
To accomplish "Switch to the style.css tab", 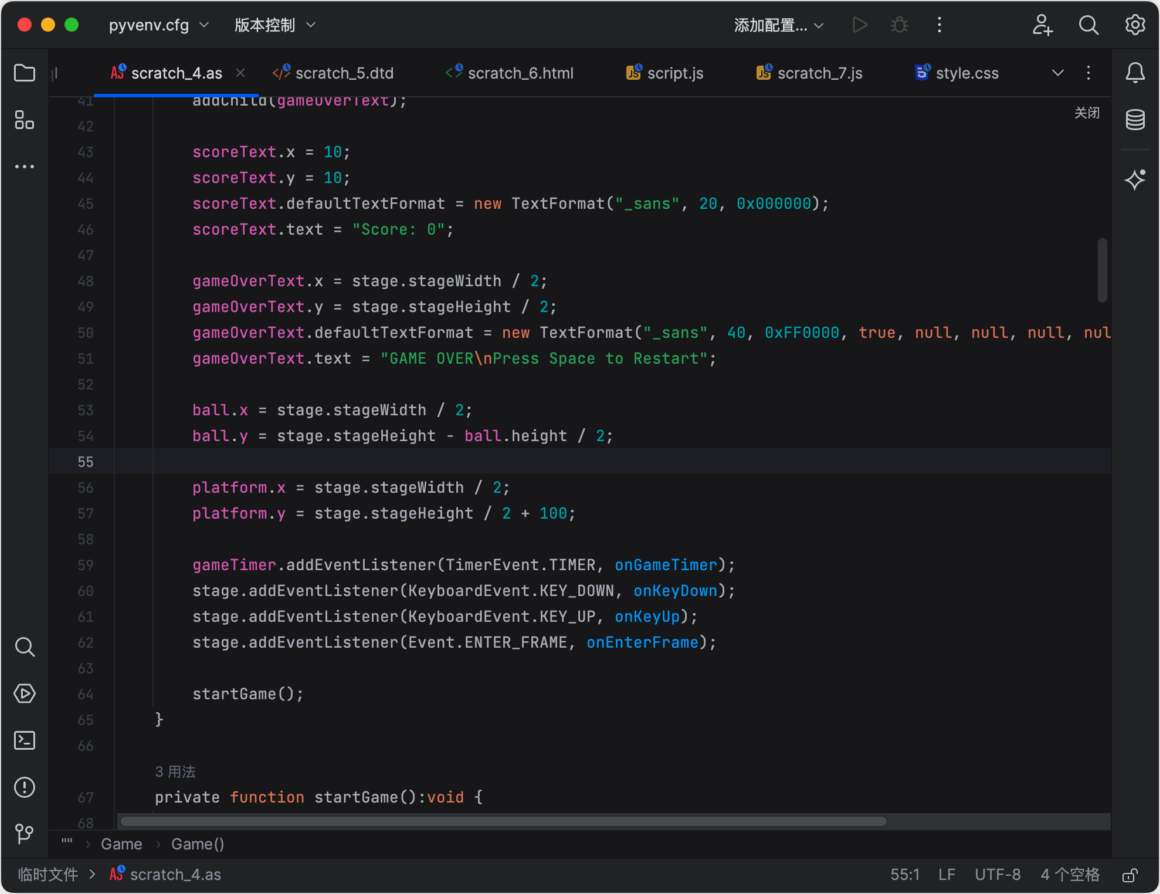I will [957, 73].
